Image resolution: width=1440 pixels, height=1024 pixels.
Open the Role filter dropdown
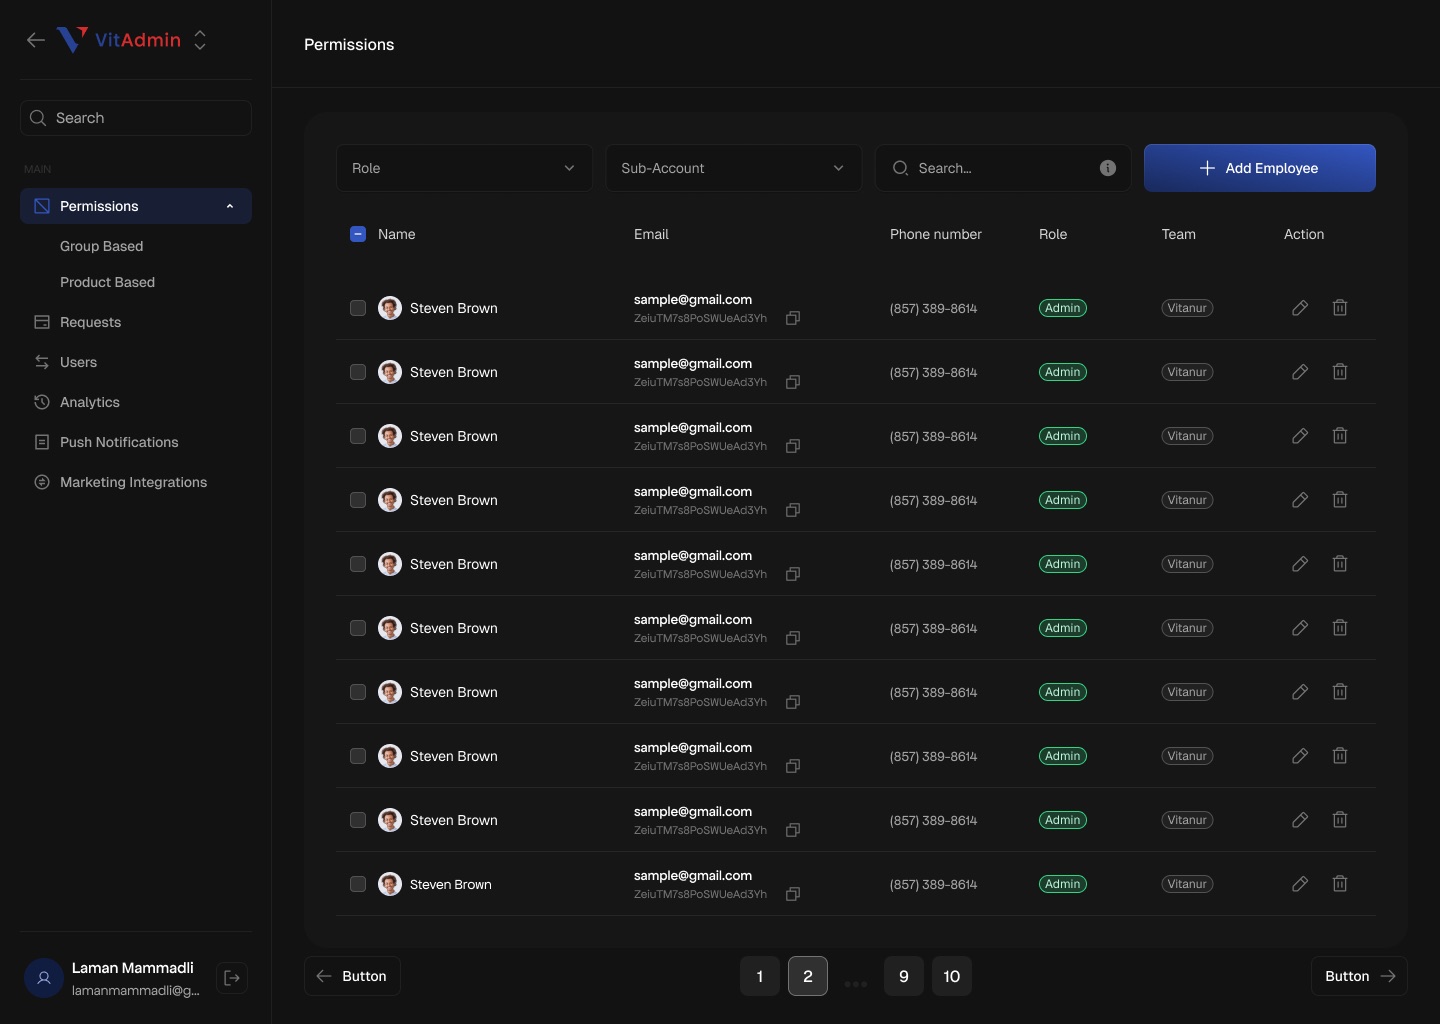(x=464, y=168)
